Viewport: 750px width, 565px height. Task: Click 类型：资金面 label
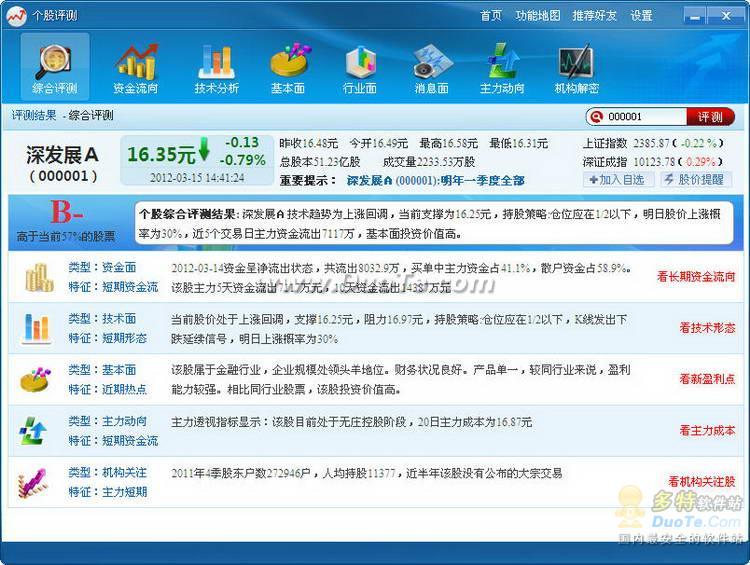point(102,267)
